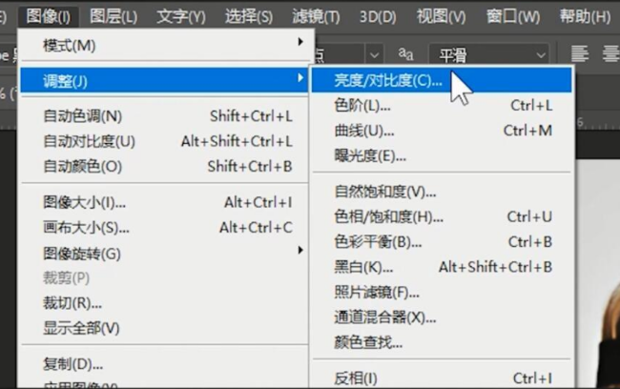Open the 选择(S) menu
This screenshot has height=389, width=620.
click(249, 17)
